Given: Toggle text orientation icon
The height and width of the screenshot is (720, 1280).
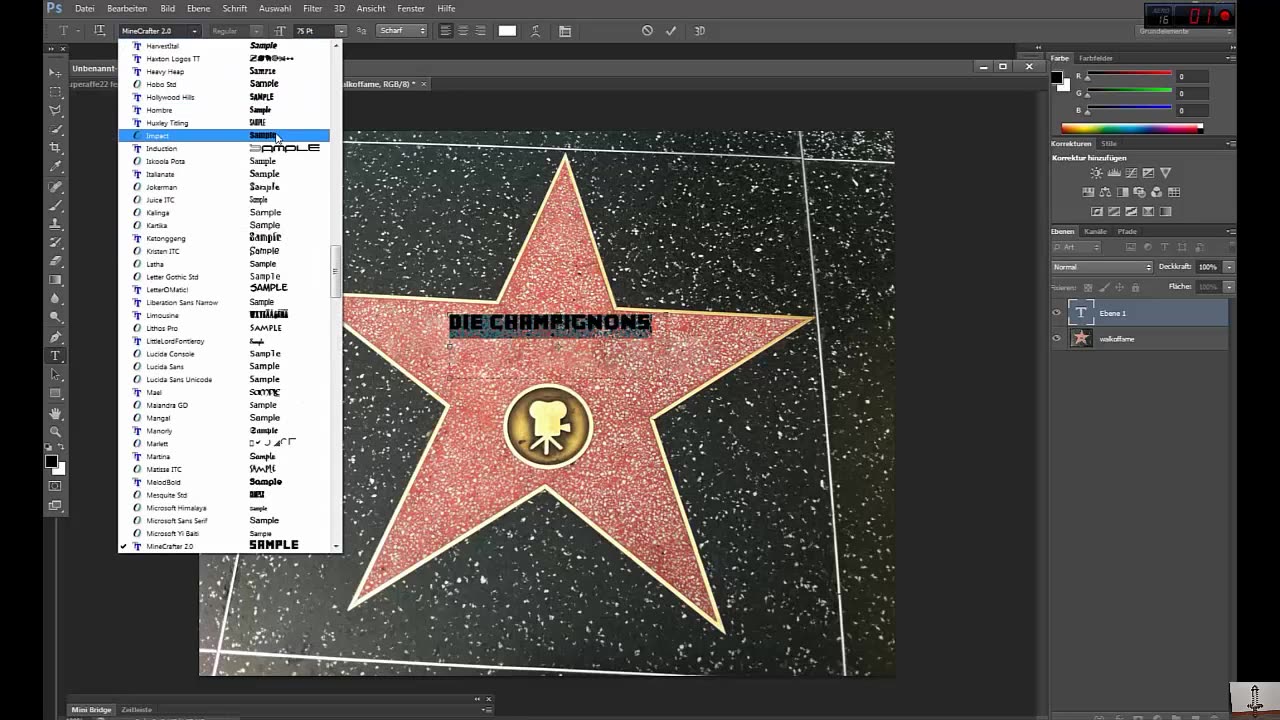Looking at the screenshot, I should pyautogui.click(x=100, y=31).
